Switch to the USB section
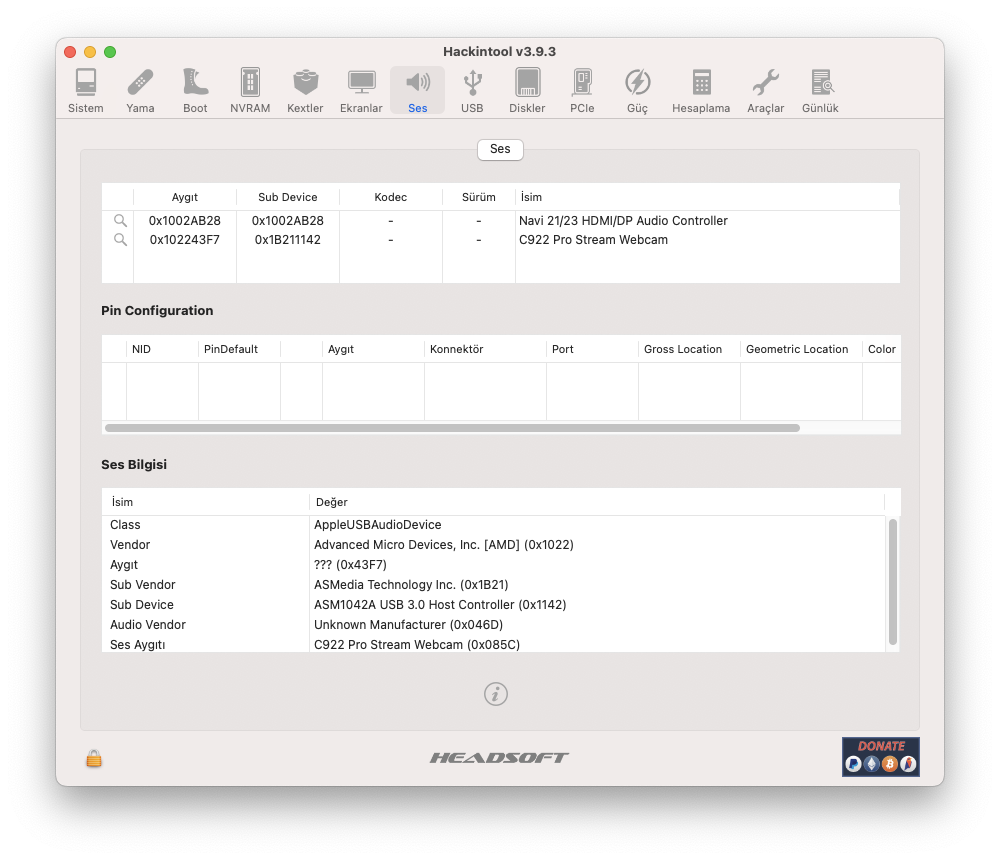The height and width of the screenshot is (860, 1000). click(x=472, y=90)
